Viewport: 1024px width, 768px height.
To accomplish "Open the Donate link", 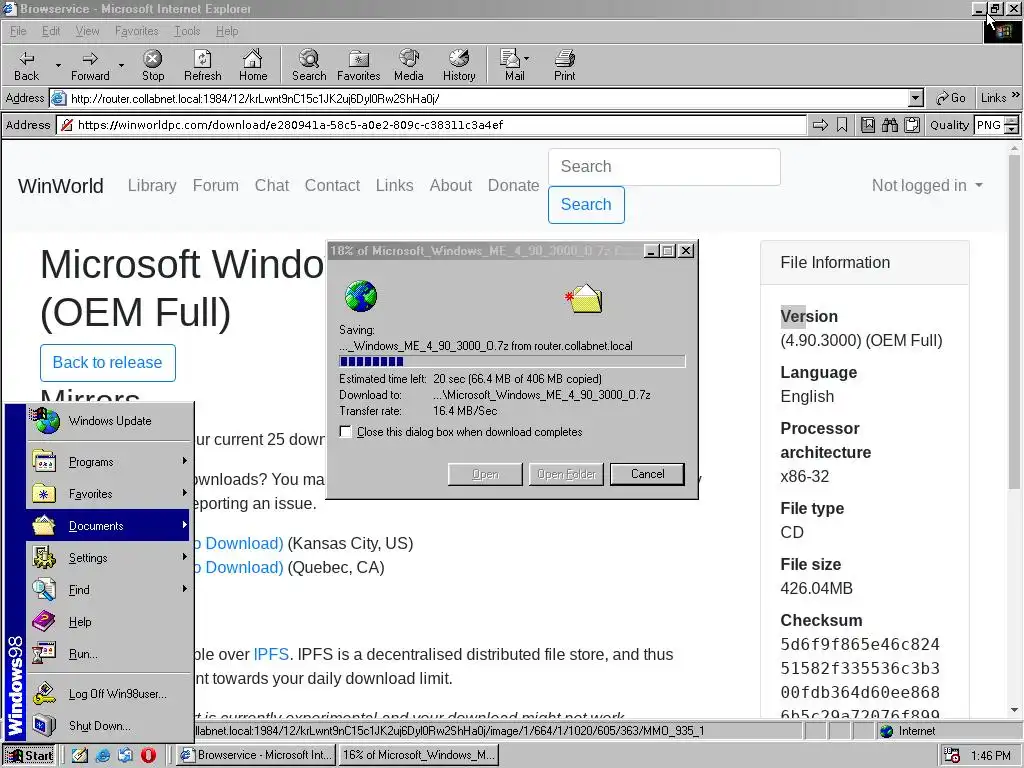I will tap(513, 185).
